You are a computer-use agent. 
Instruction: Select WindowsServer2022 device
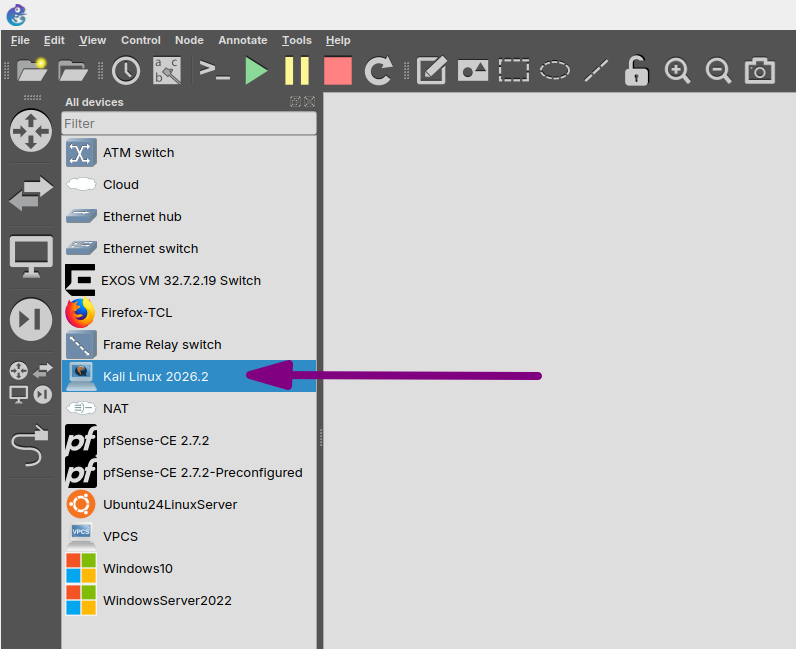click(x=189, y=600)
